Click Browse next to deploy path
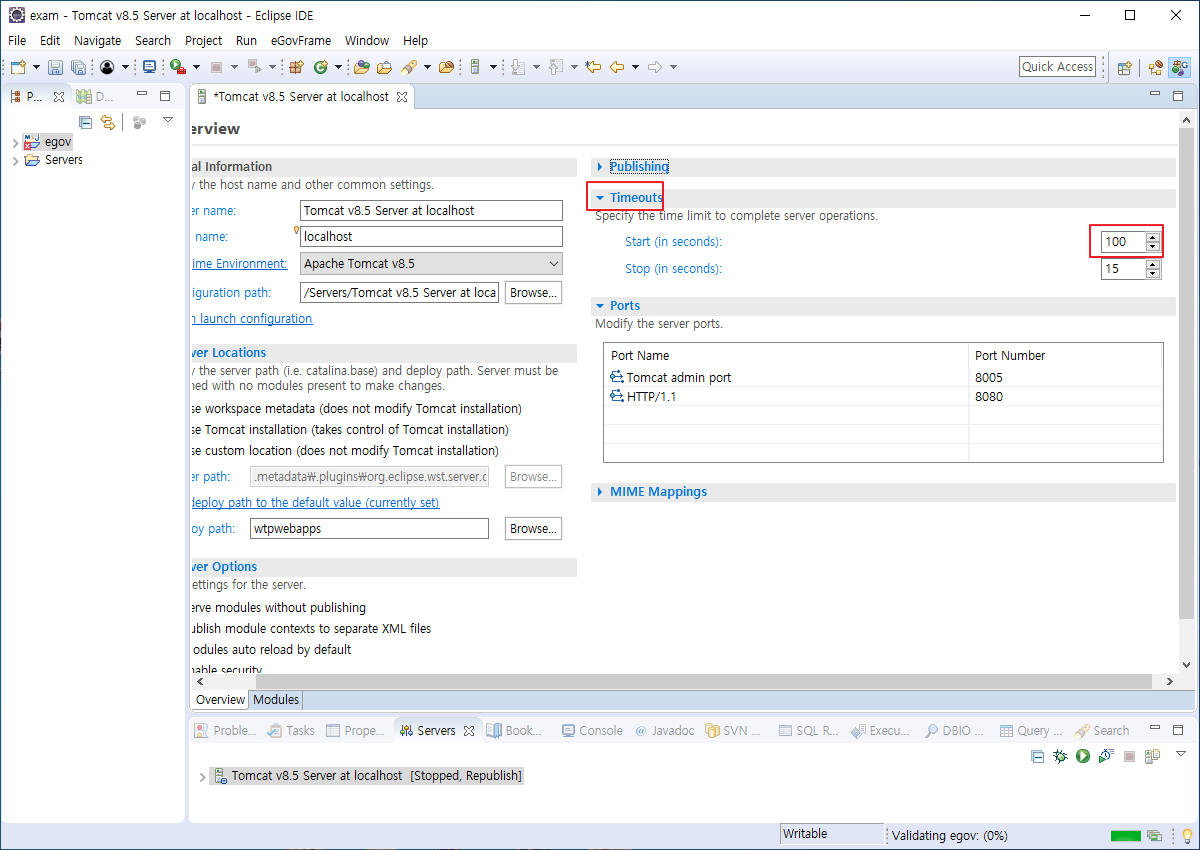 (533, 529)
